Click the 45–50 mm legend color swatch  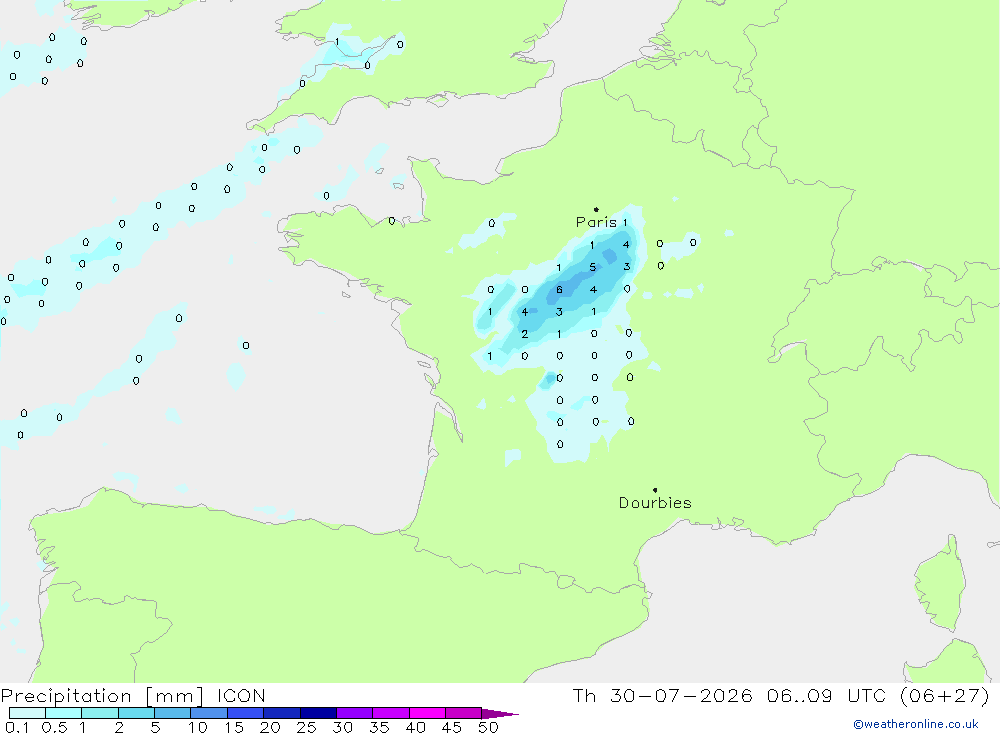coord(463,713)
